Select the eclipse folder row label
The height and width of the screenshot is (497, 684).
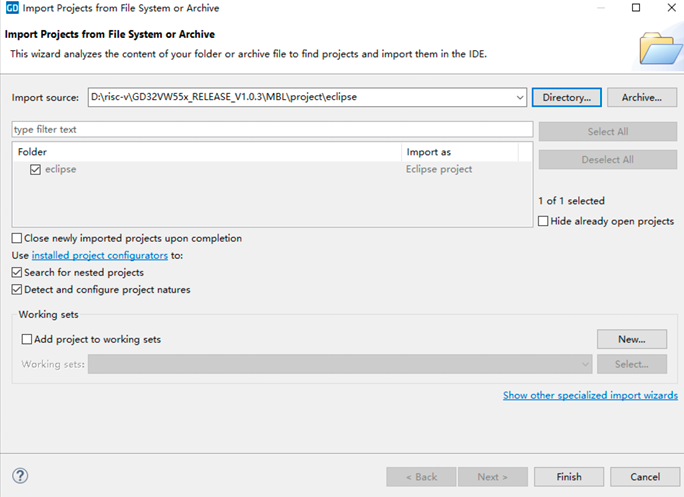pyautogui.click(x=61, y=169)
